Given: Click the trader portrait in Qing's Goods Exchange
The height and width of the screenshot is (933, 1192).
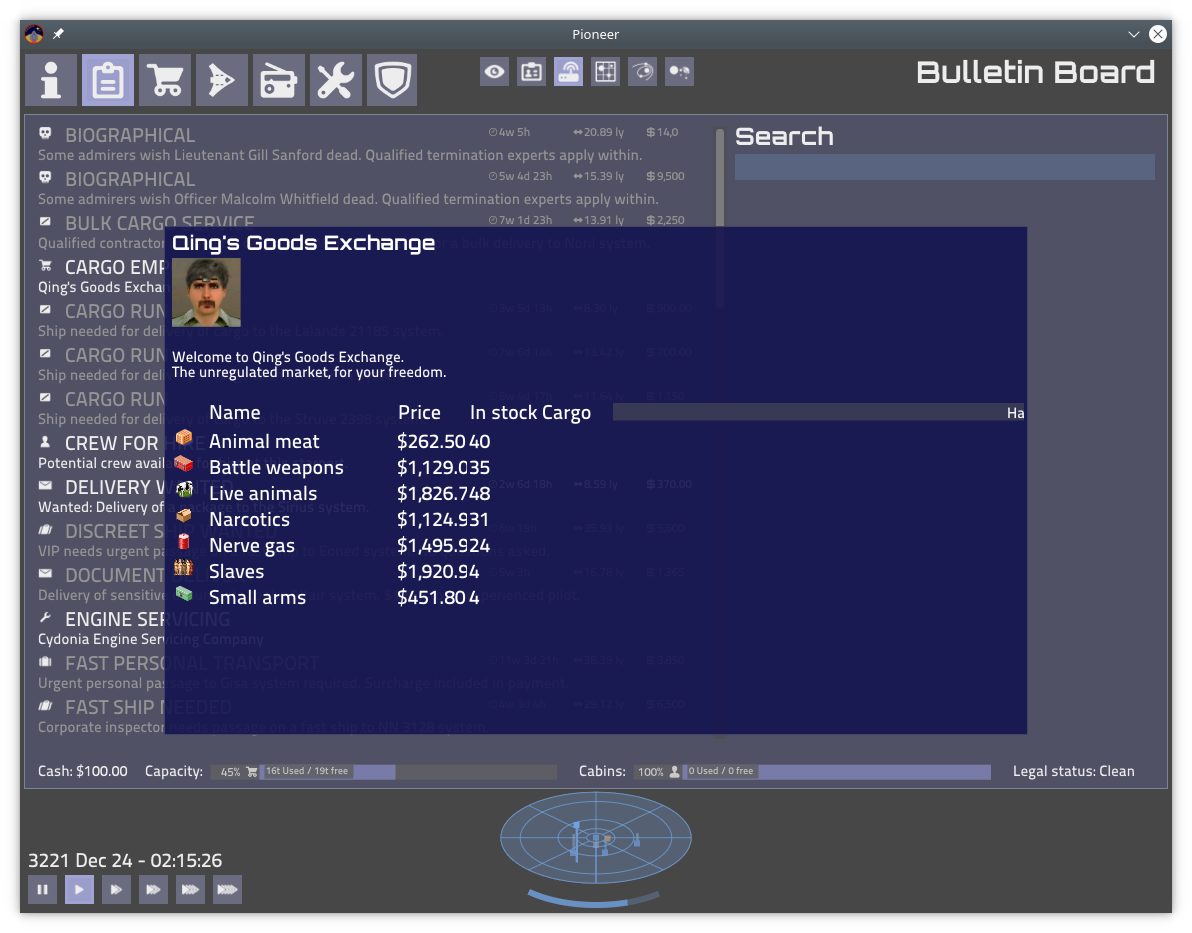Looking at the screenshot, I should pos(206,292).
